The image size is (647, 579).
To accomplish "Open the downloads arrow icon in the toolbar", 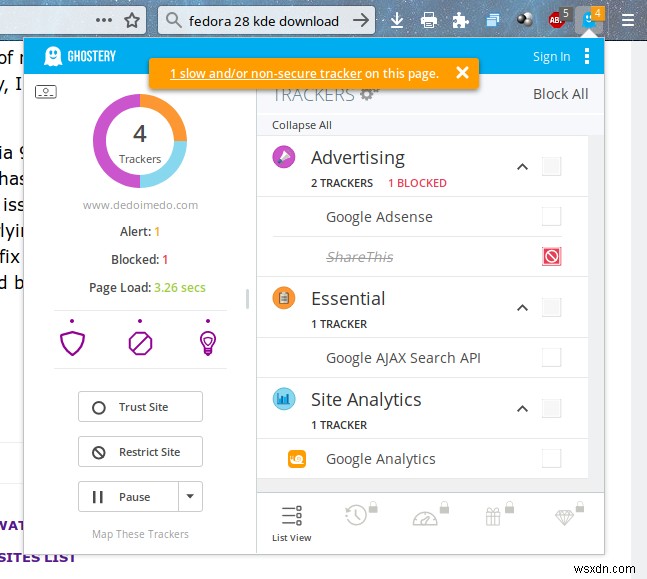I will click(x=397, y=20).
